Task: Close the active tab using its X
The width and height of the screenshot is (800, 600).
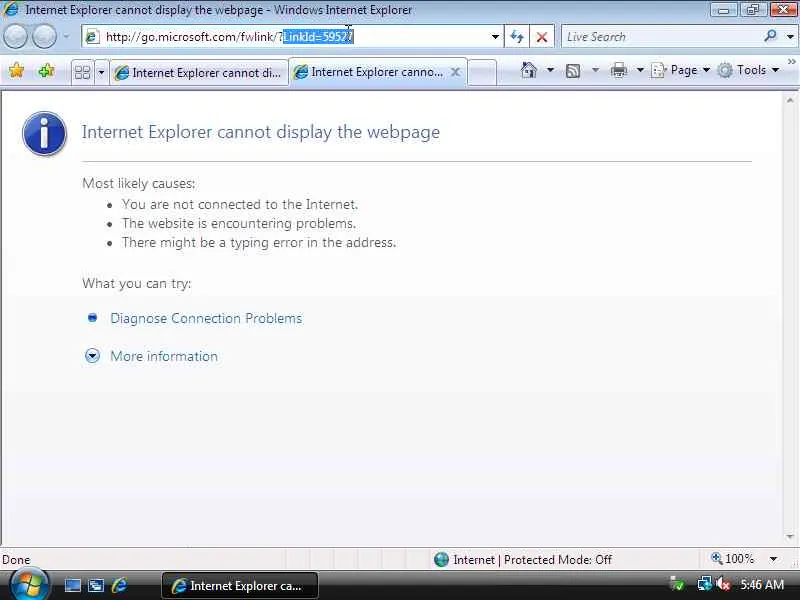Action: [456, 72]
